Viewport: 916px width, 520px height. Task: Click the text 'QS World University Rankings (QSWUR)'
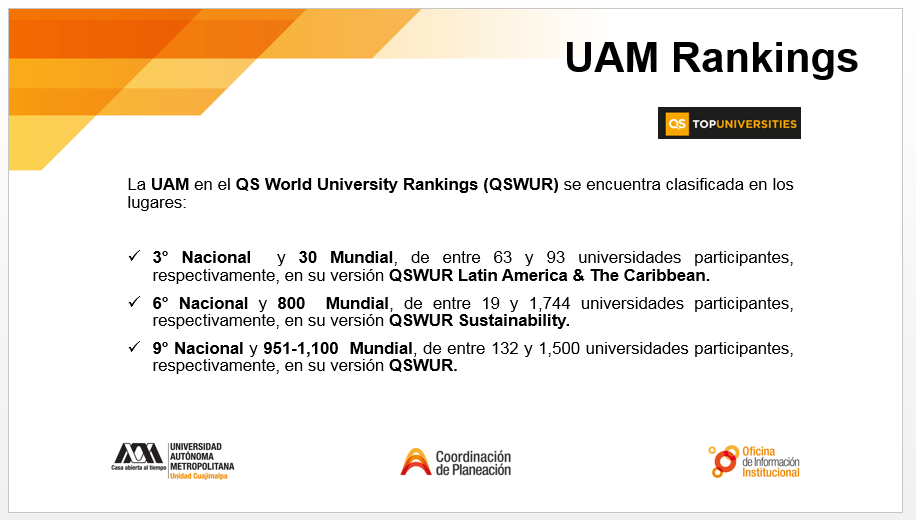[397, 185]
